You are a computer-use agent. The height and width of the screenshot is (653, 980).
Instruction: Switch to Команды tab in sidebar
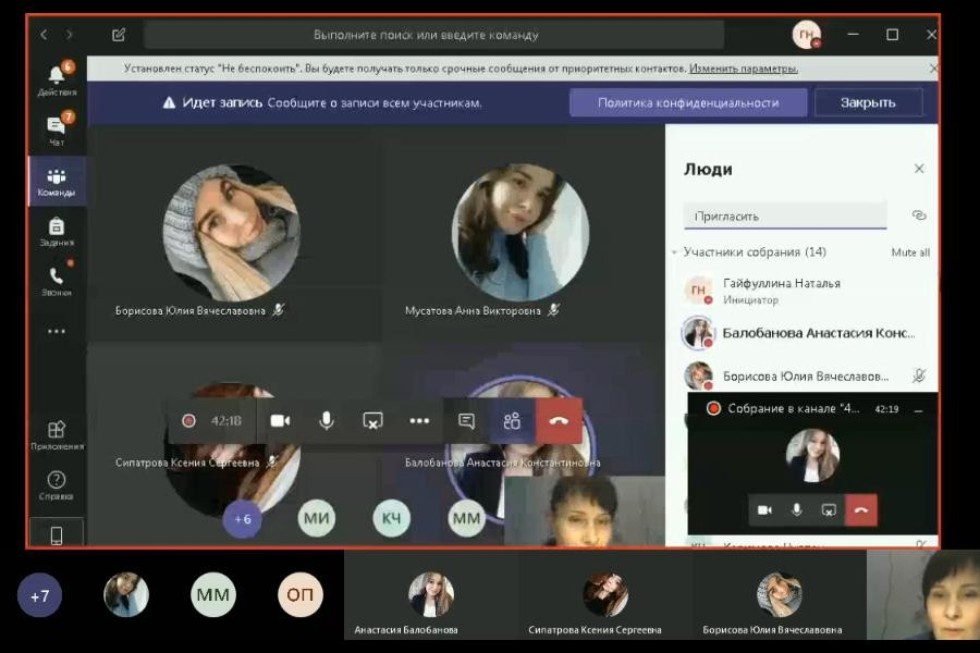[x=56, y=181]
